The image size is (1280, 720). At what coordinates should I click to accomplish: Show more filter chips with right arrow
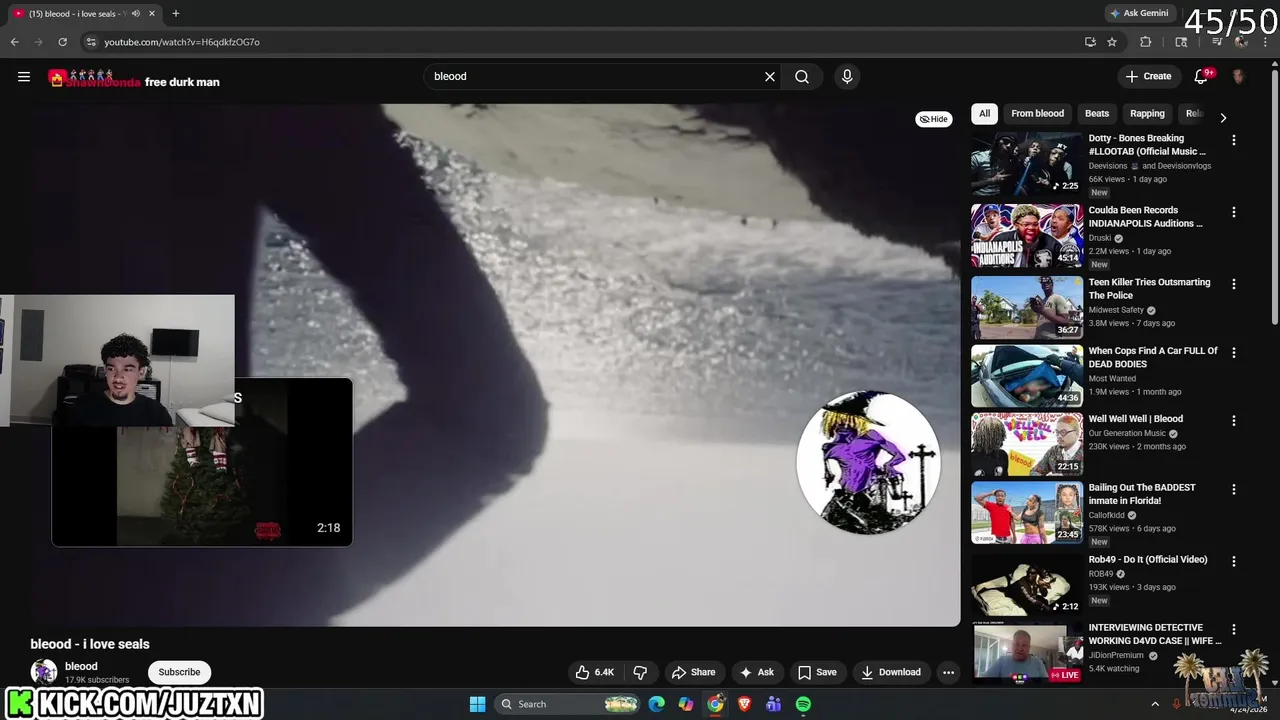[x=1222, y=117]
